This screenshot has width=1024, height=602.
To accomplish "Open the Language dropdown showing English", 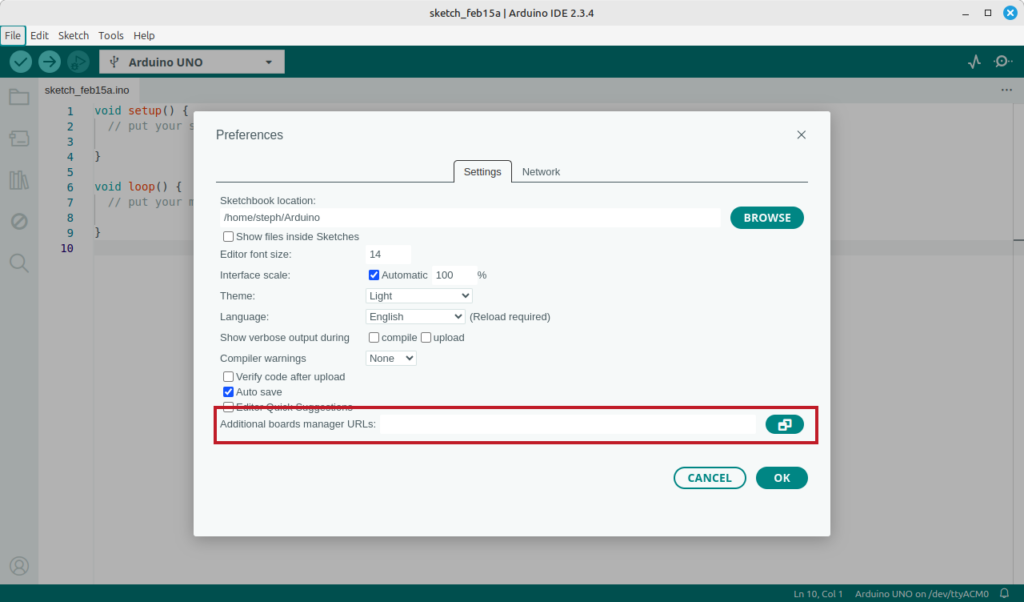I will tap(415, 317).
